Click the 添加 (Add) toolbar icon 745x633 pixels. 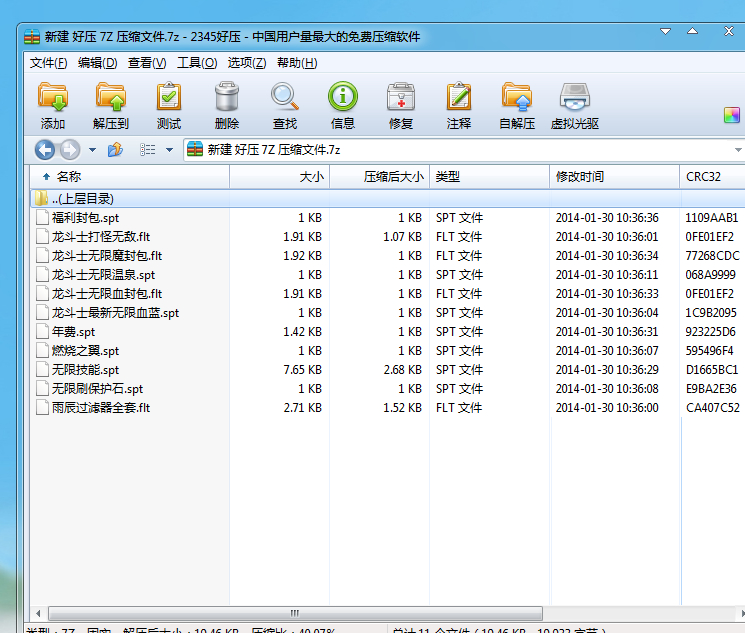click(53, 106)
